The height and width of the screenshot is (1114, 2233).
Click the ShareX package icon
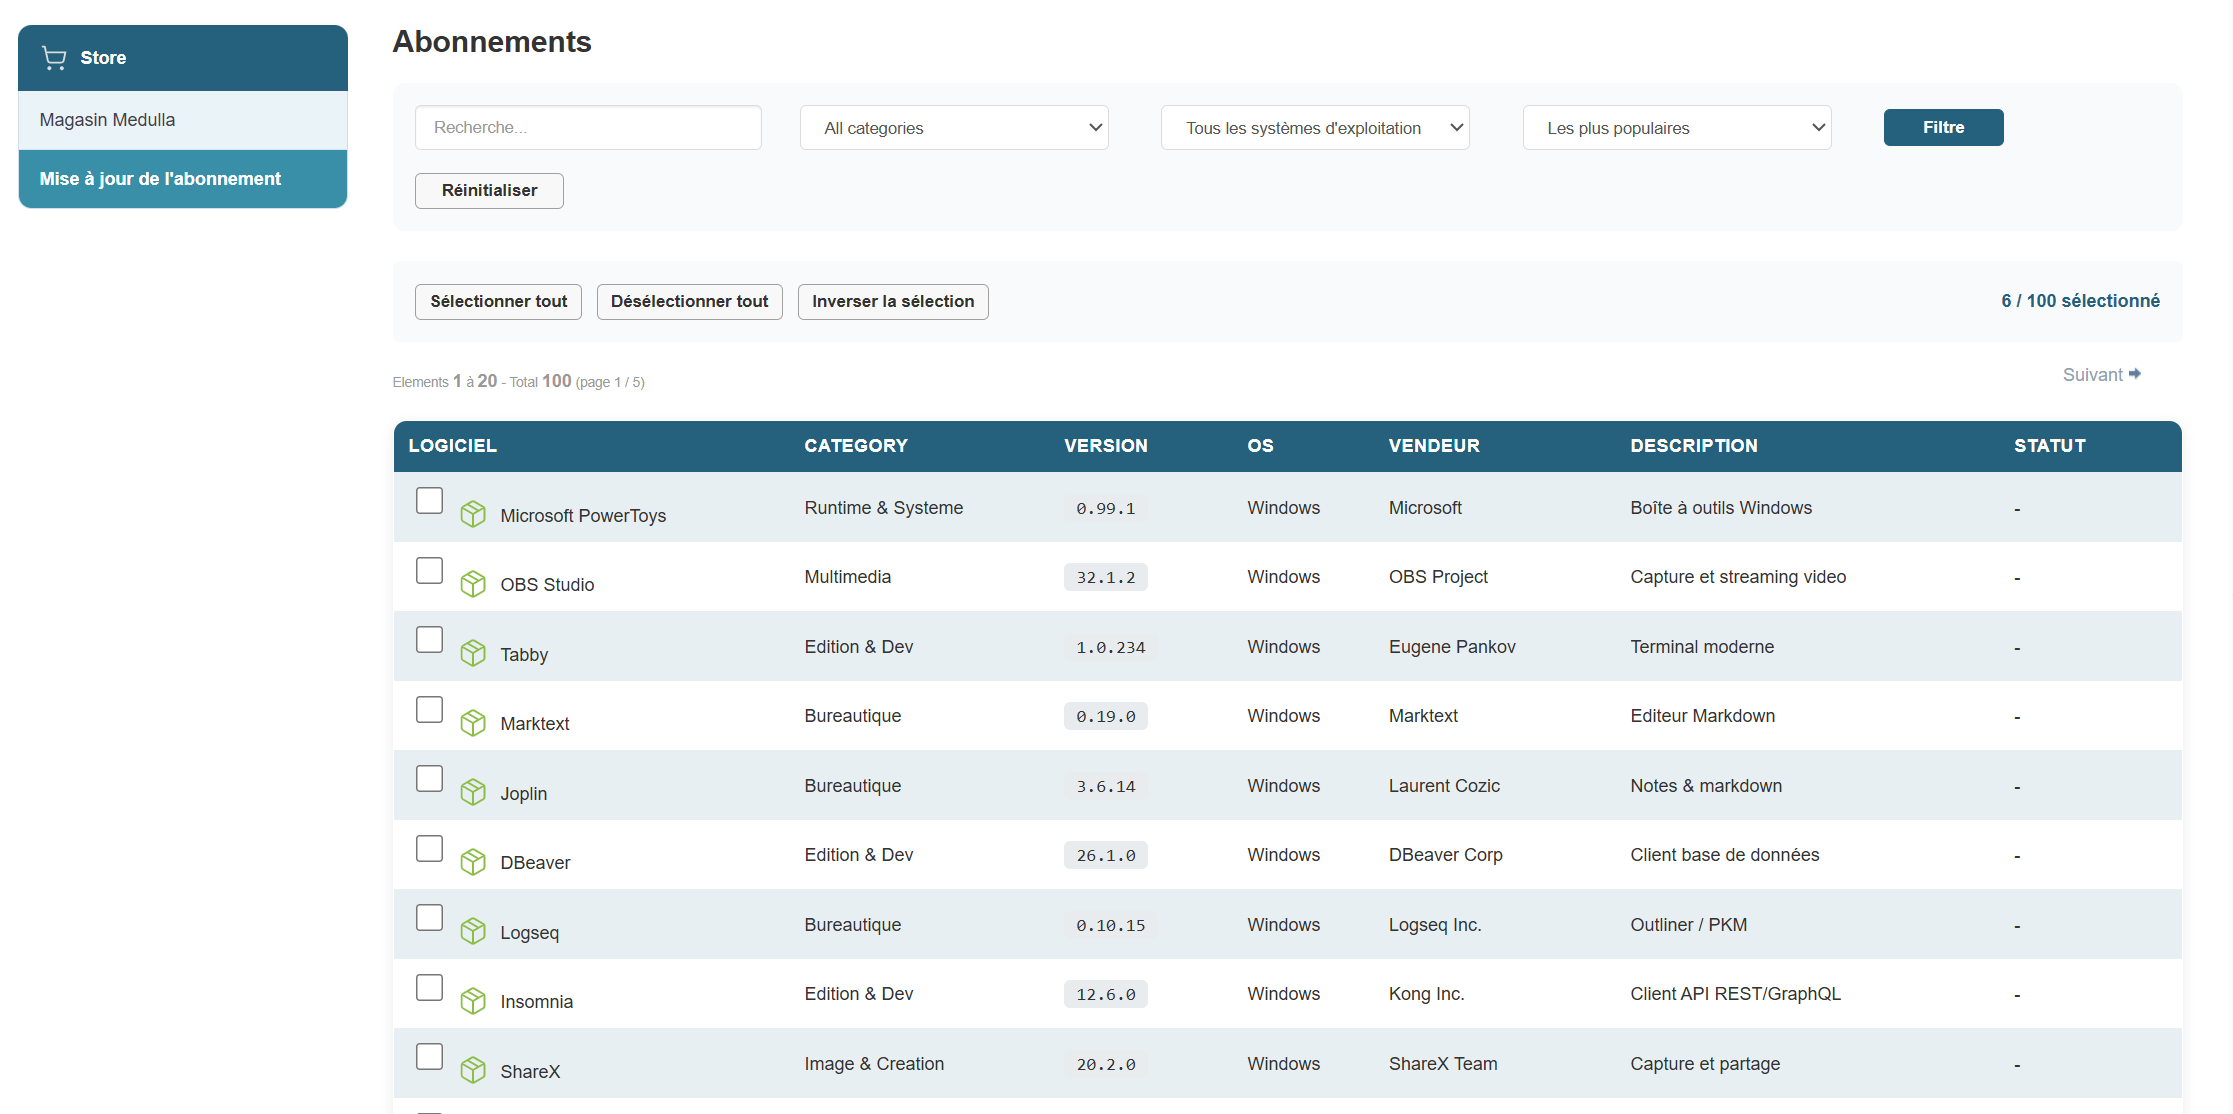pyautogui.click(x=473, y=1070)
